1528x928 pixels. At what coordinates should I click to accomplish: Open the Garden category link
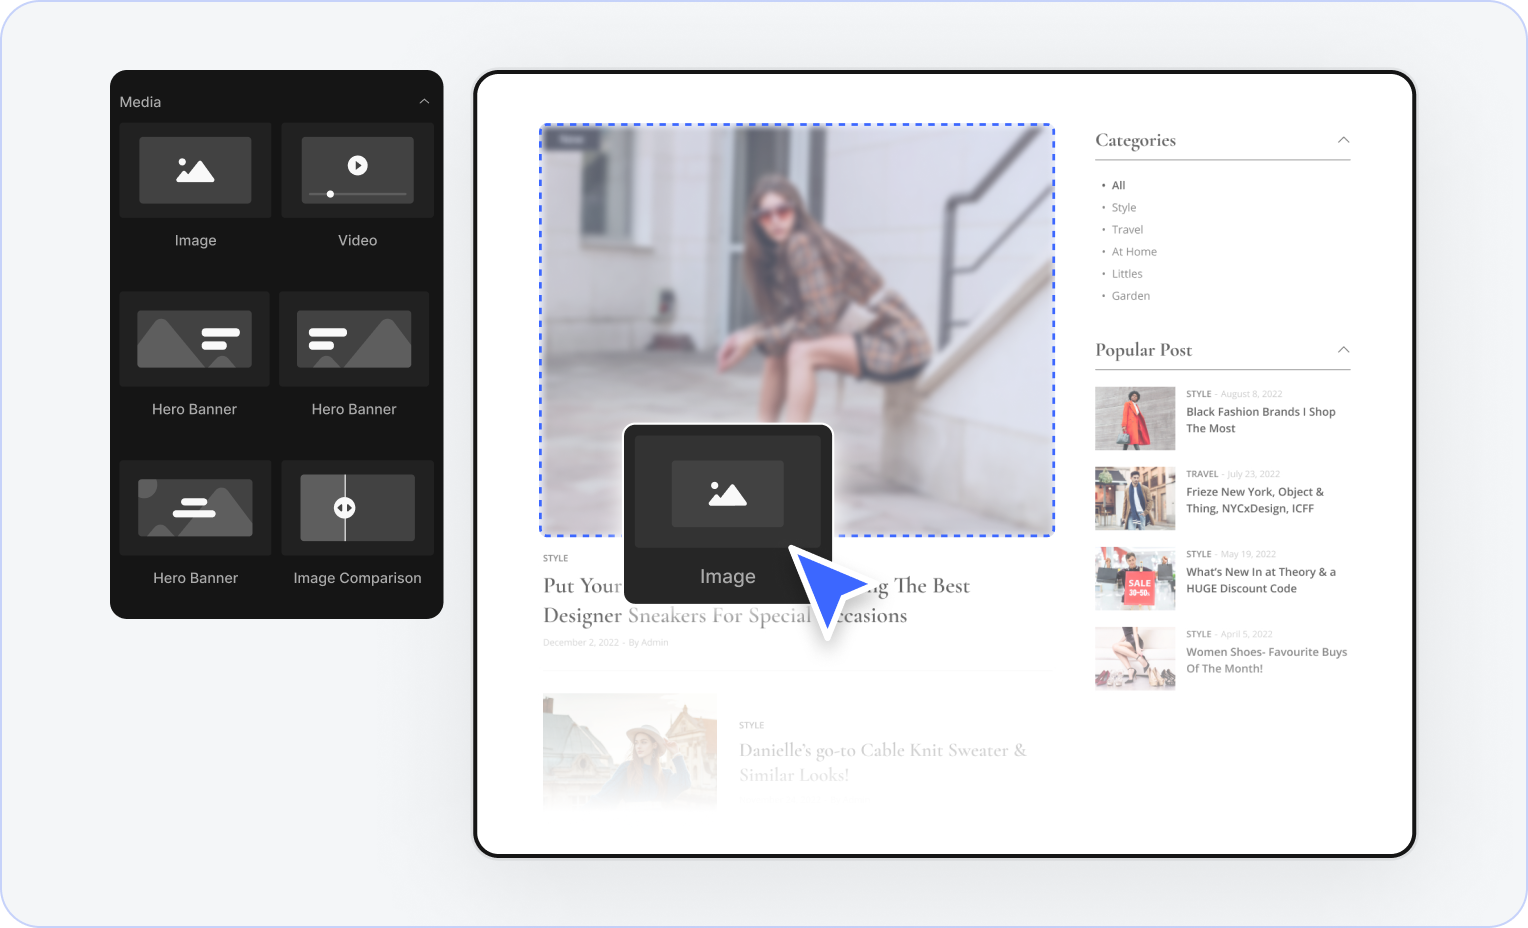[1130, 296]
